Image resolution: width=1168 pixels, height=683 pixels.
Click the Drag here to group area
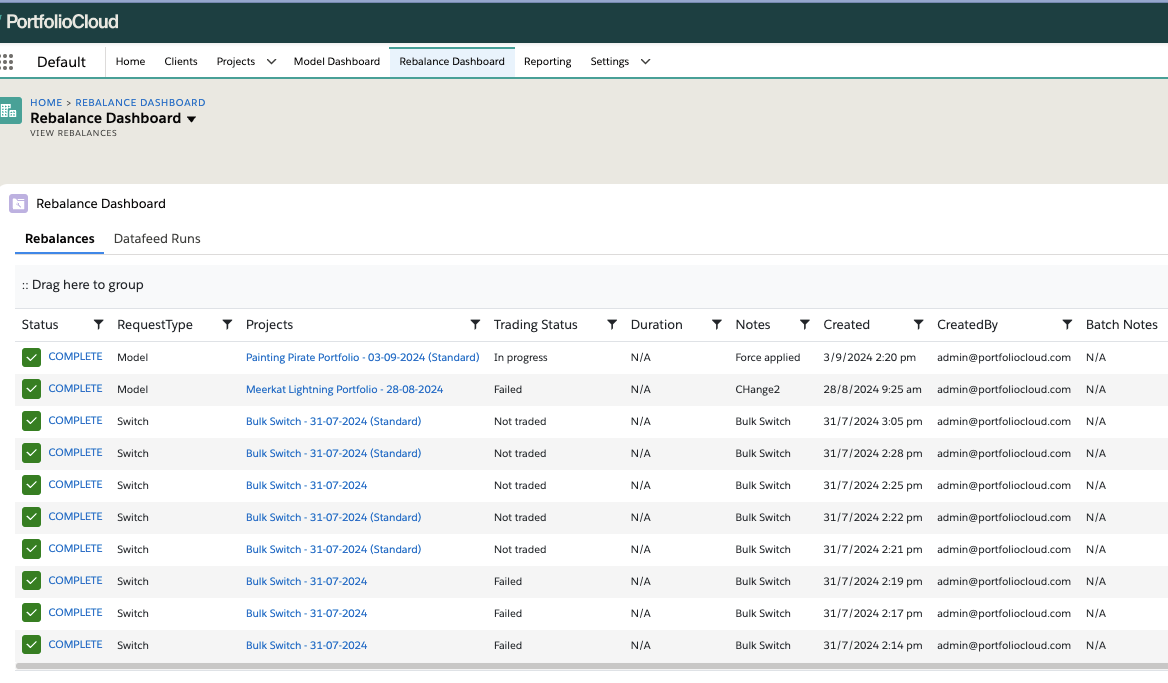(84, 284)
